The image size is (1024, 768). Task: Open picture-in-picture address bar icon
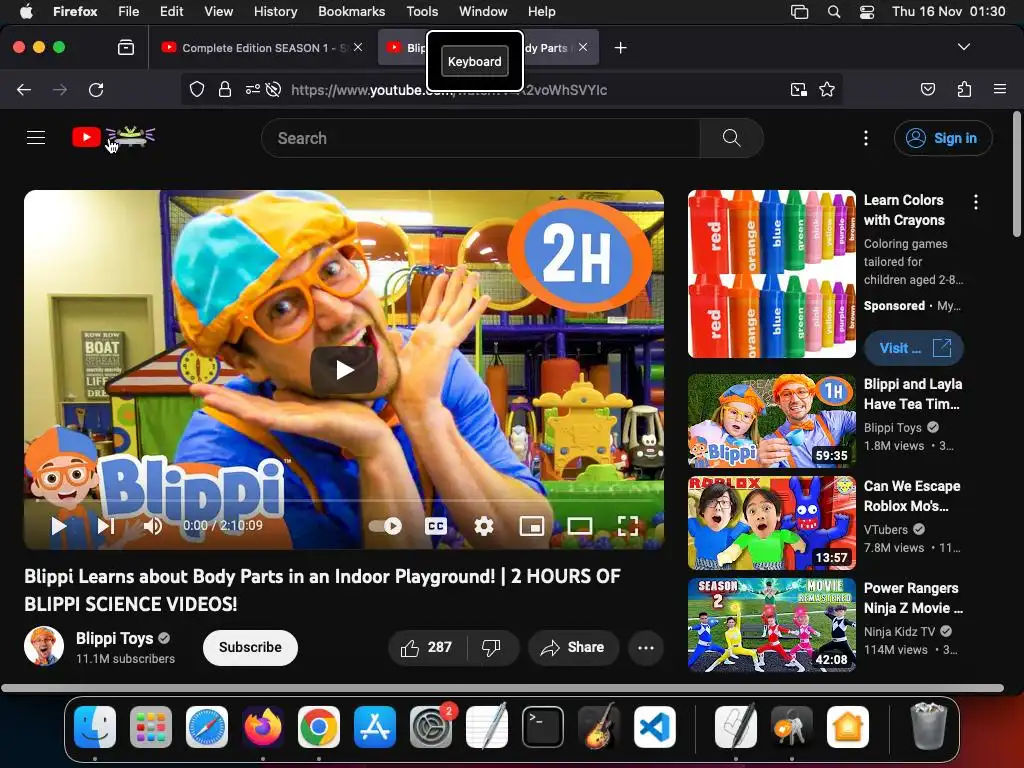pos(798,89)
